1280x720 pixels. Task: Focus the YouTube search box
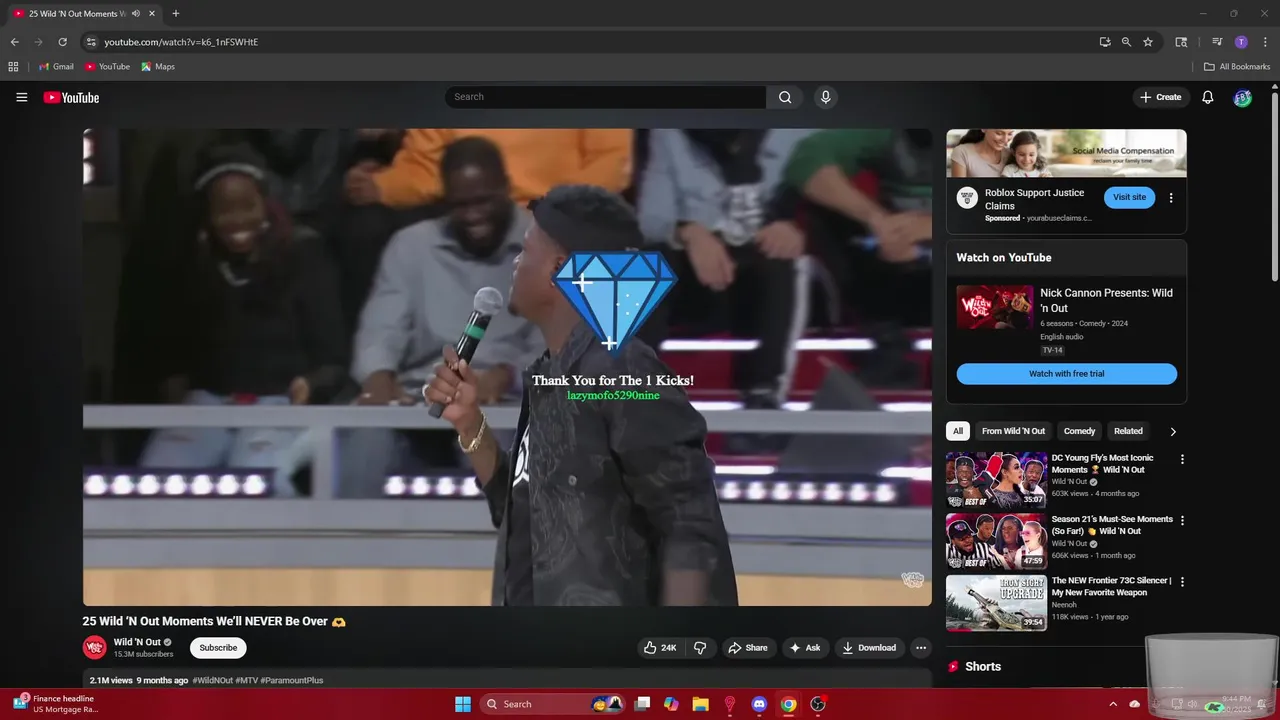click(x=606, y=97)
